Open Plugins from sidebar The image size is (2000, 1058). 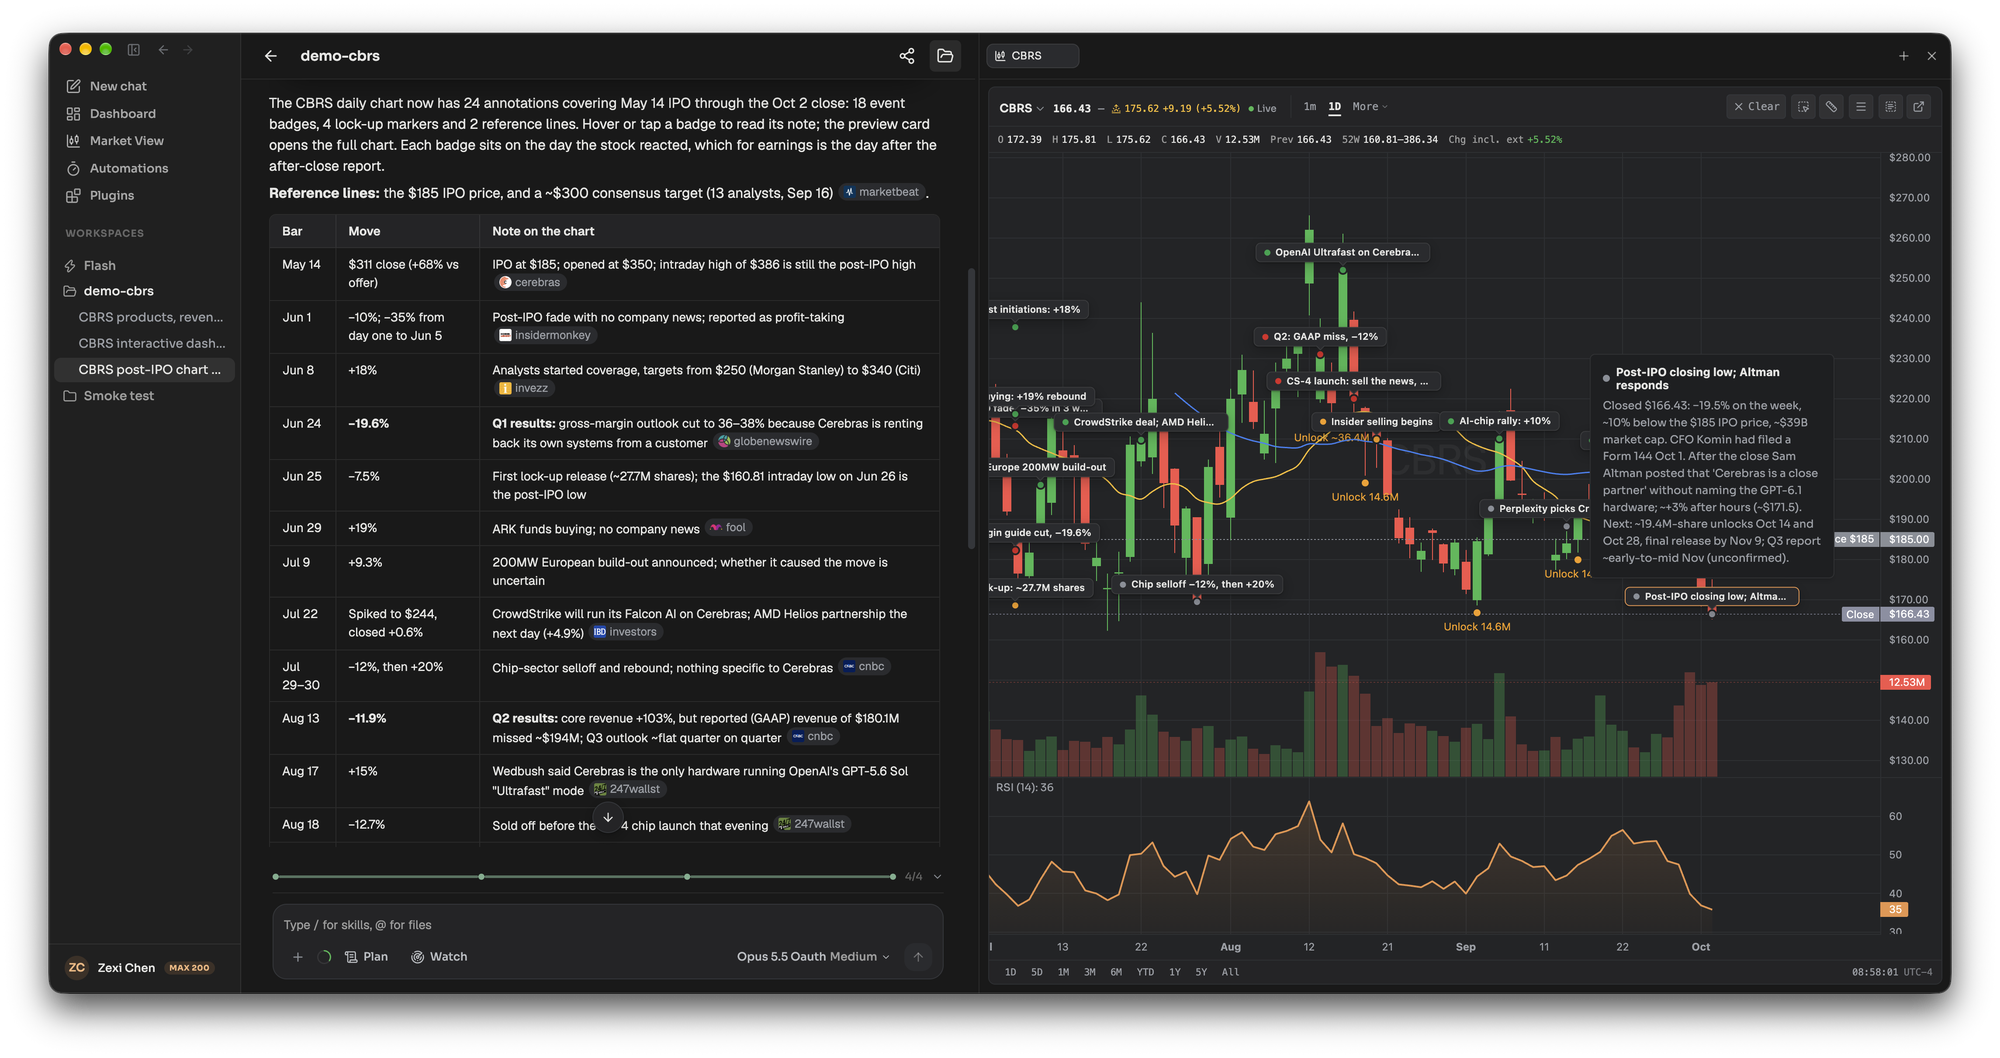[x=111, y=195]
